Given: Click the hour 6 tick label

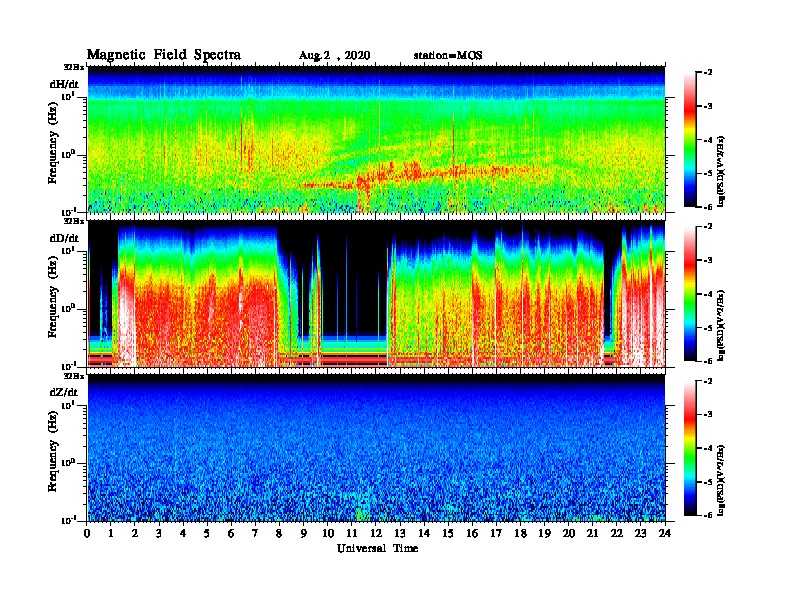Looking at the screenshot, I should pos(231,533).
